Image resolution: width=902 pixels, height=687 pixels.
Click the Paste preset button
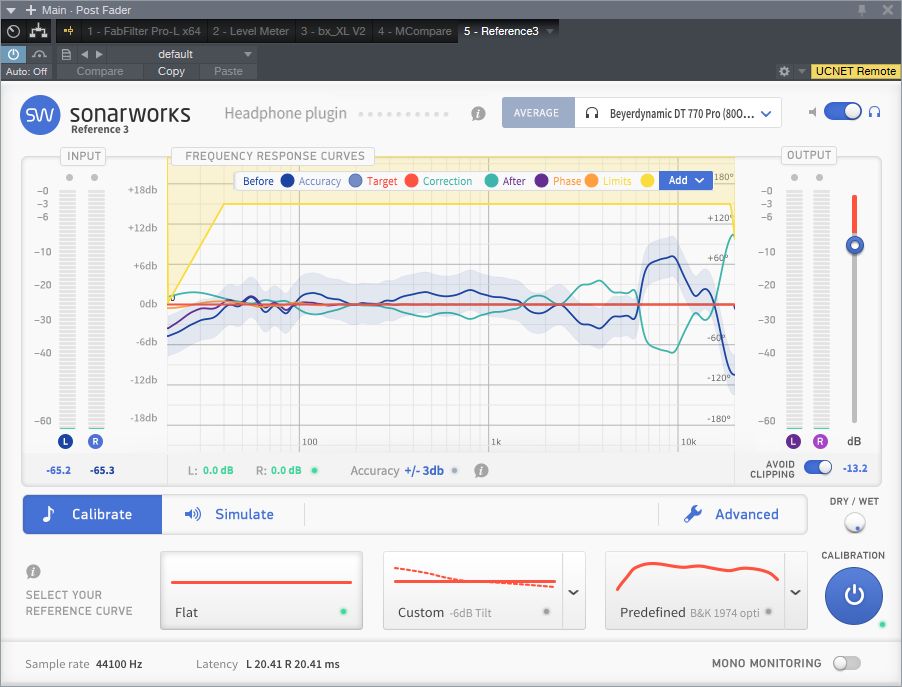pyautogui.click(x=228, y=71)
